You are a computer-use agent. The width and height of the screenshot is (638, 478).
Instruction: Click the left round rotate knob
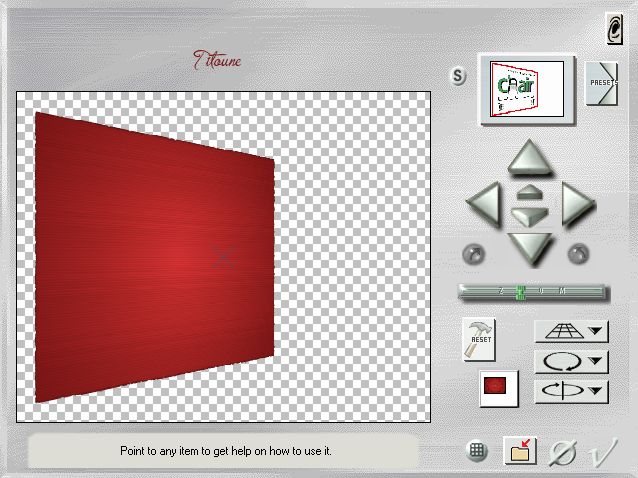coord(474,254)
